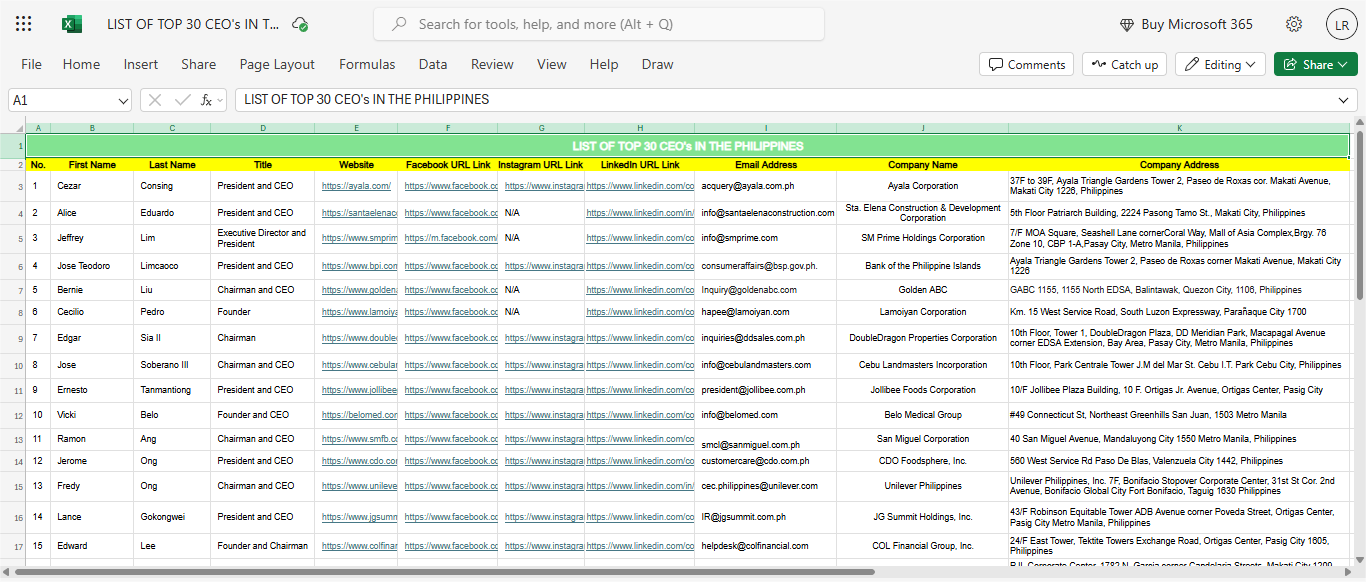Open the santaelena website link in row 4
This screenshot has height=582, width=1366.
359,213
